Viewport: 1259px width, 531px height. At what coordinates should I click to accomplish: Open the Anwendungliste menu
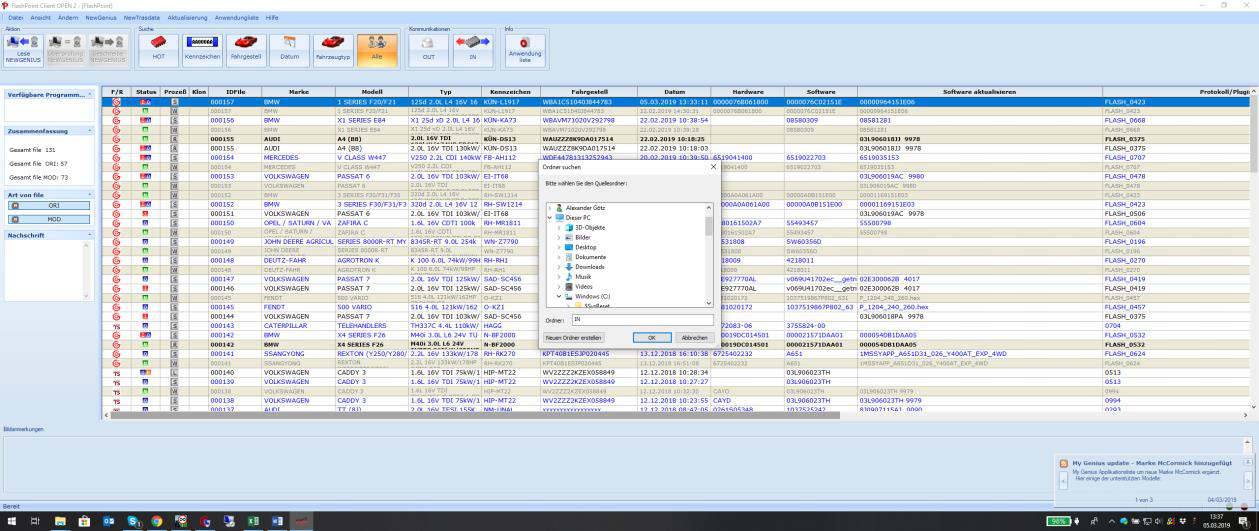coord(237,18)
